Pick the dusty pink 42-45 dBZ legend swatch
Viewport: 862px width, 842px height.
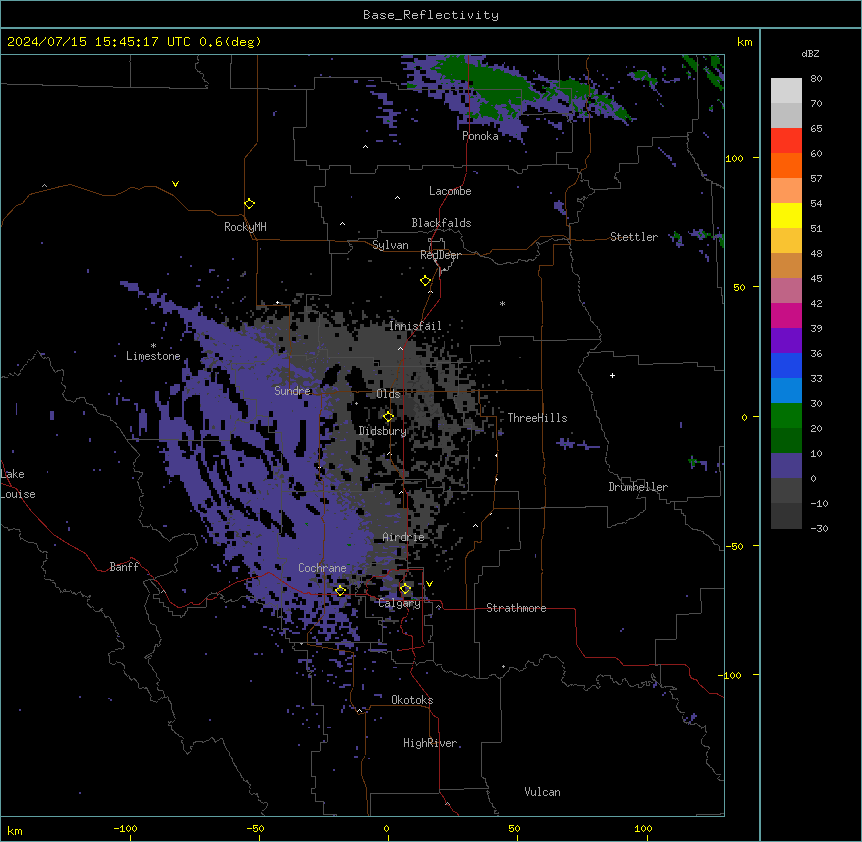[x=786, y=291]
